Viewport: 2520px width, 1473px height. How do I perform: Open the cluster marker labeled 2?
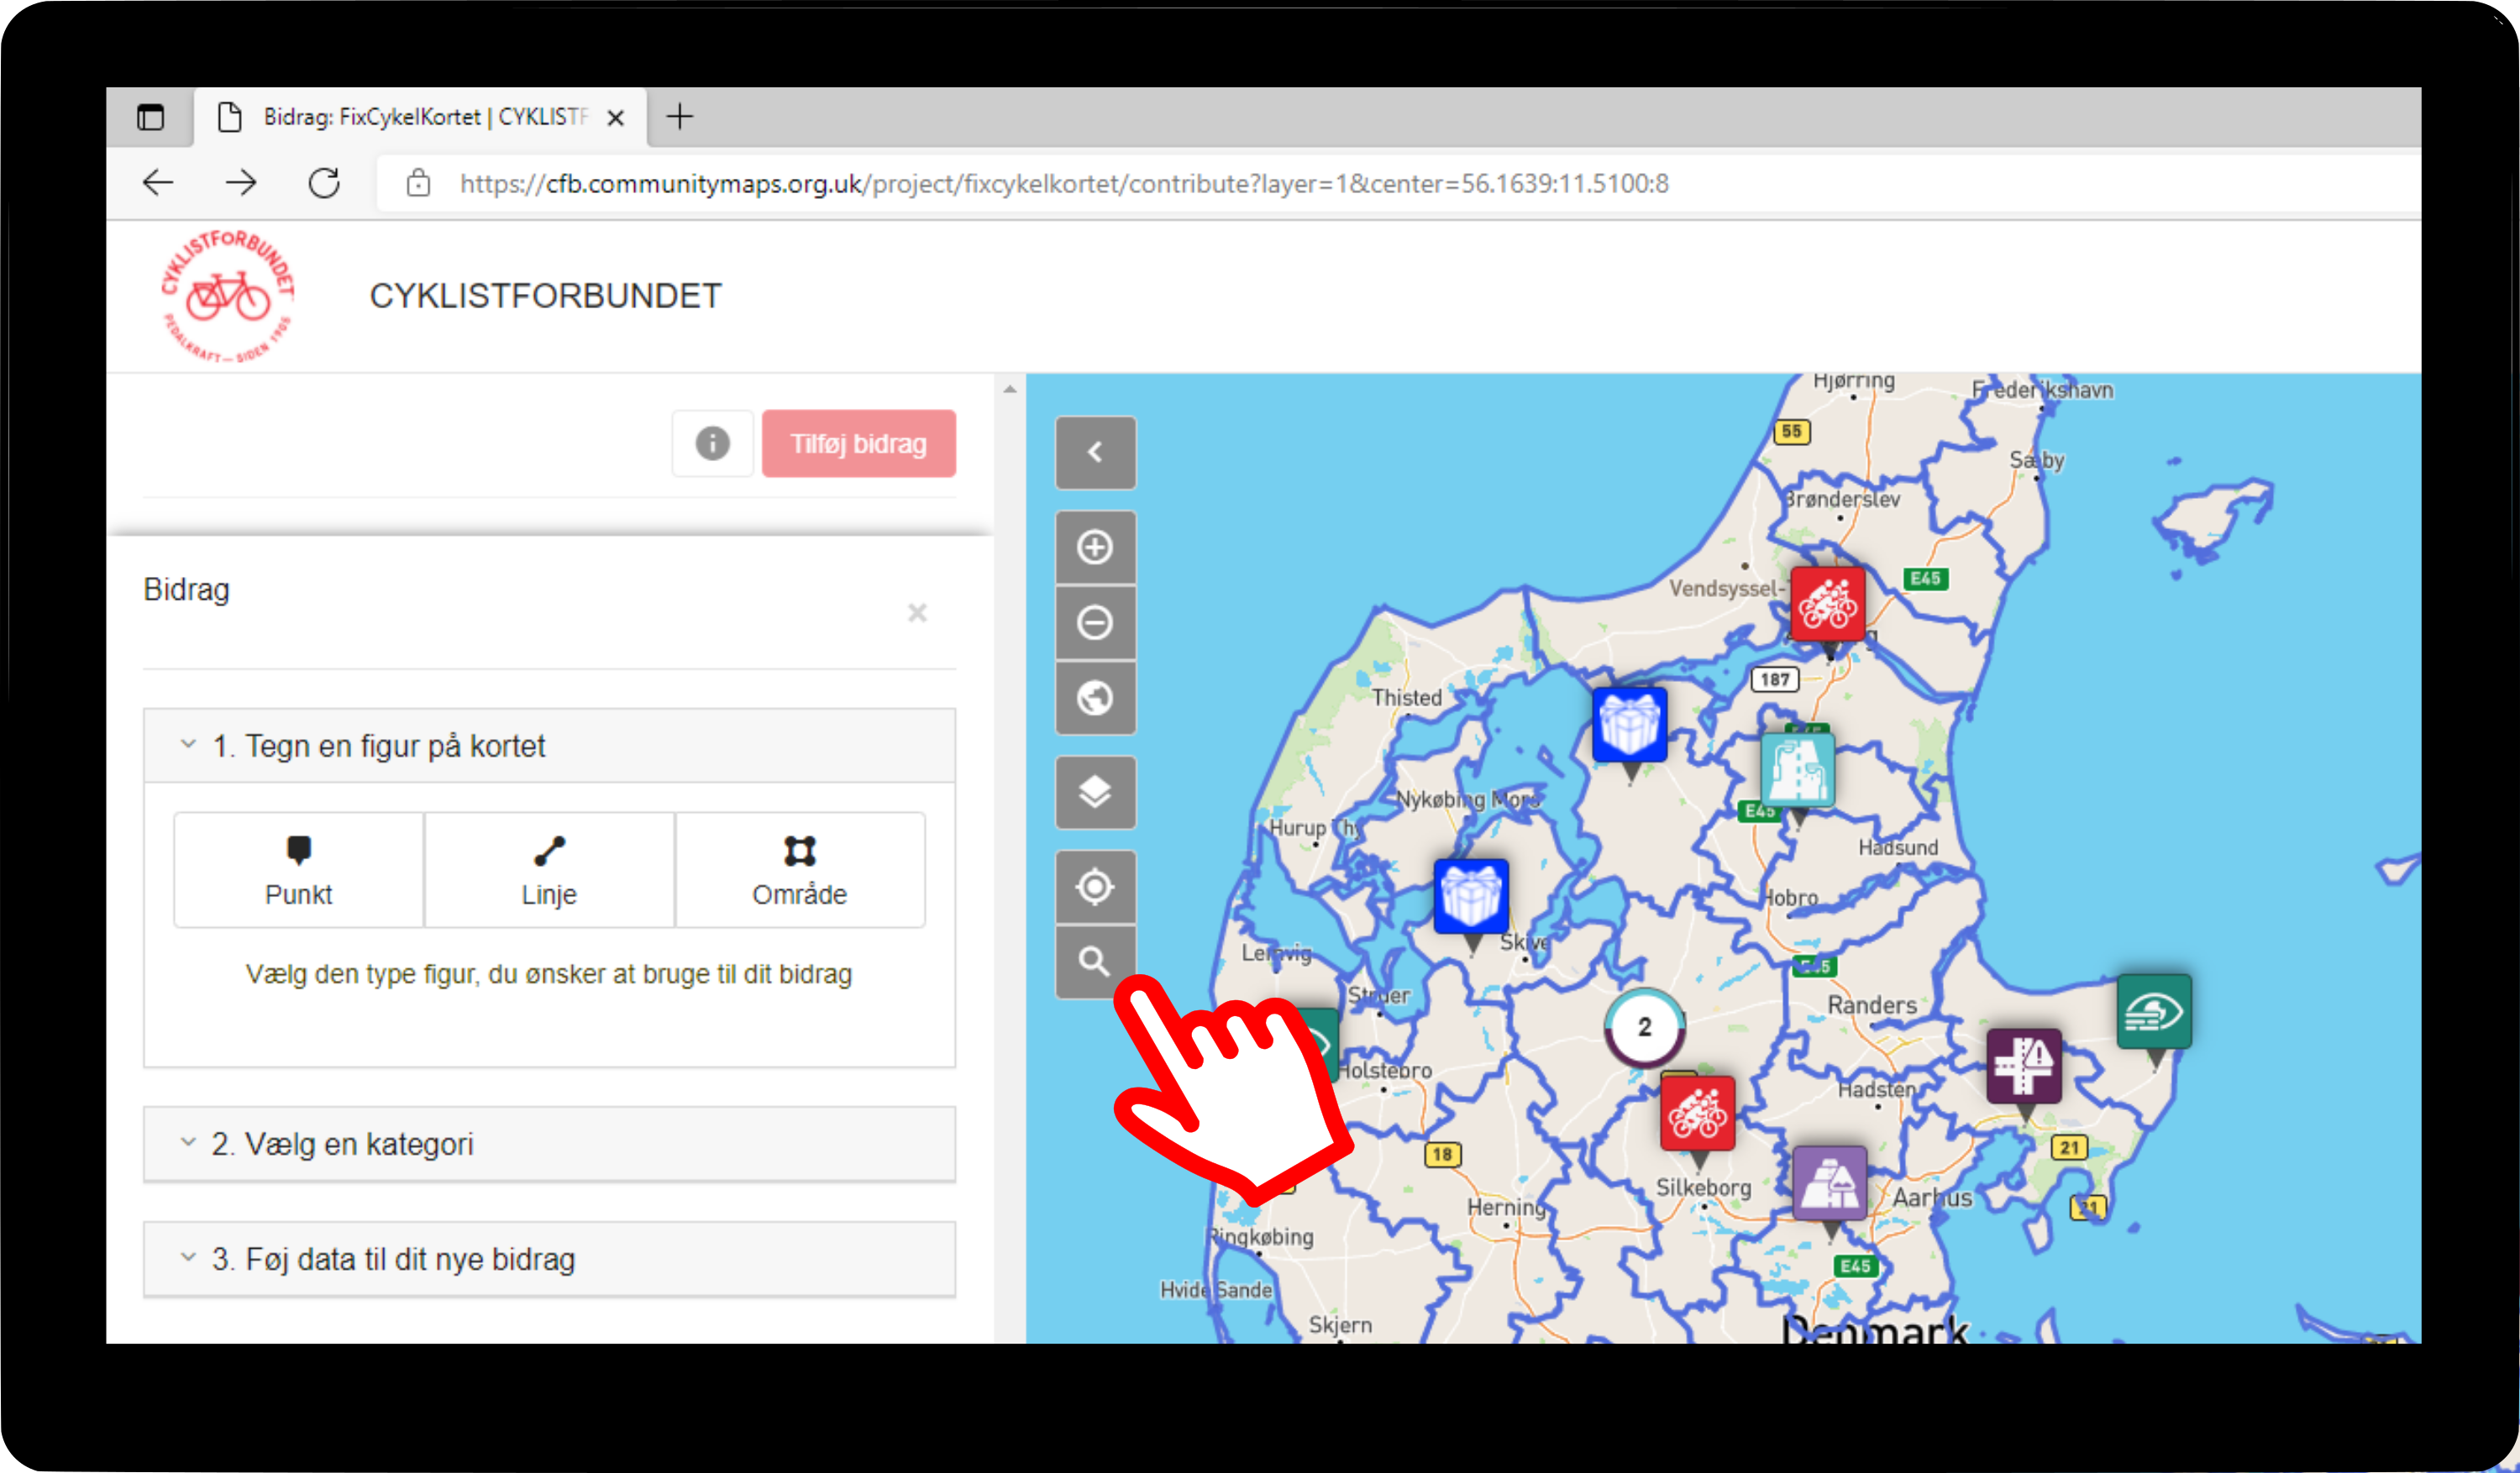click(1644, 1027)
